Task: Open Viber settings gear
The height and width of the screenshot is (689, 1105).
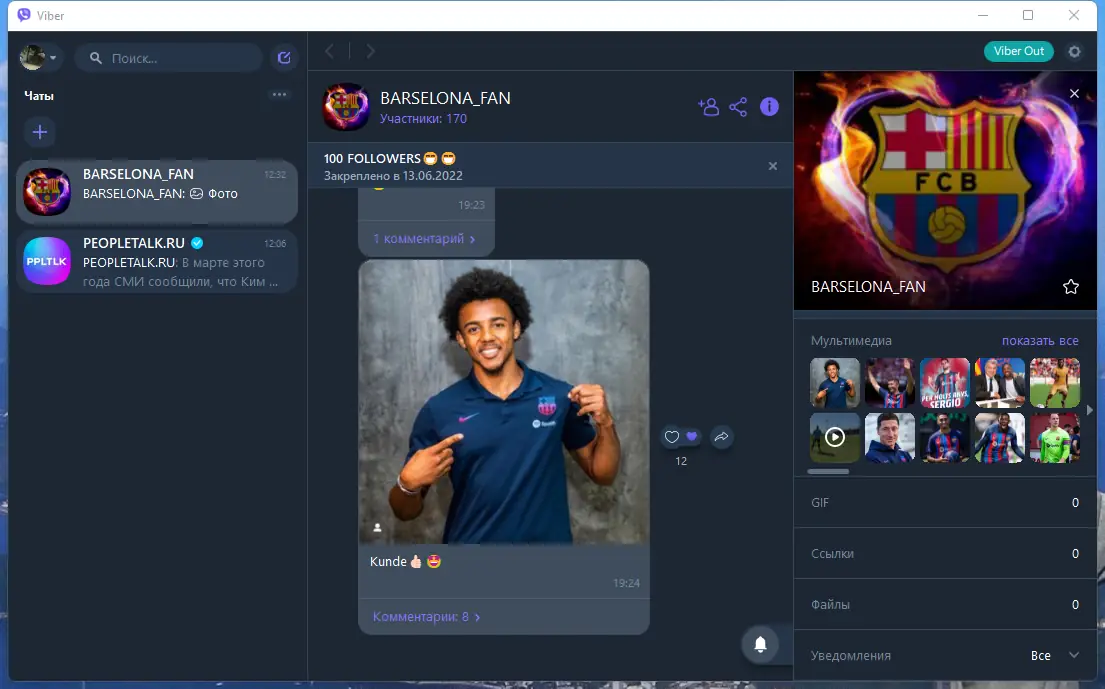Action: tap(1074, 51)
